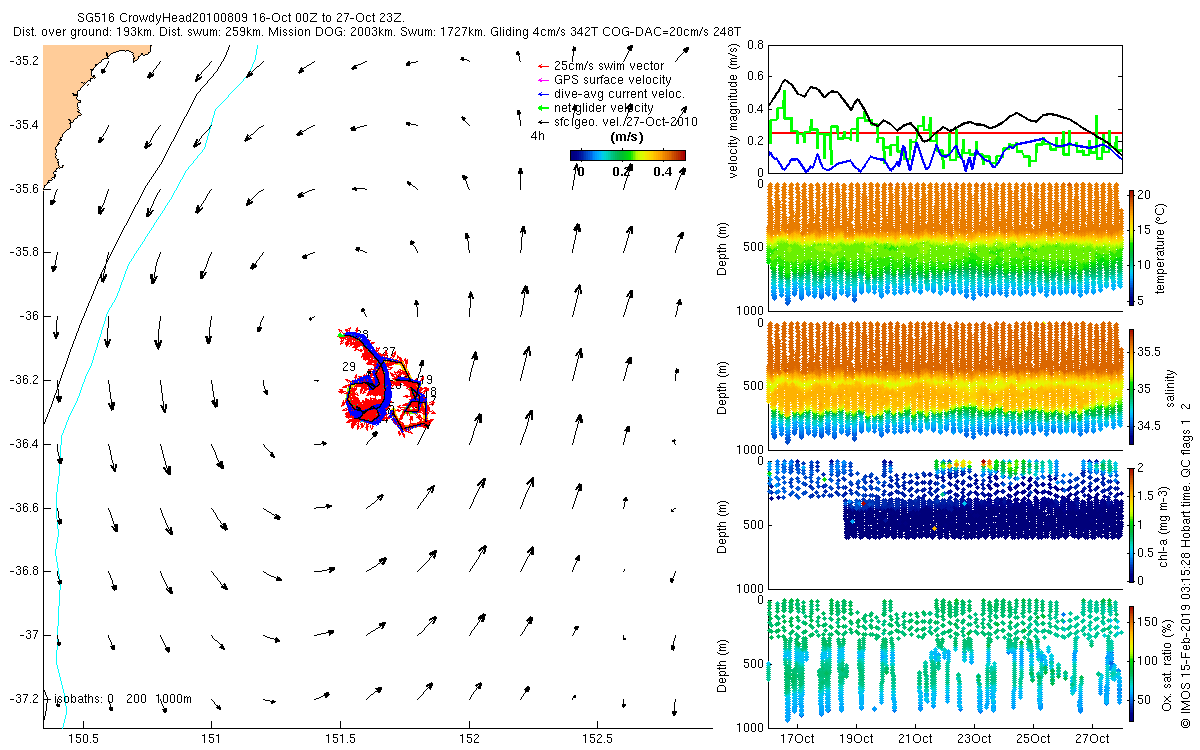Click the '(m/s)' label above the velocity colorbar
The width and height of the screenshot is (1200, 750).
[x=627, y=137]
